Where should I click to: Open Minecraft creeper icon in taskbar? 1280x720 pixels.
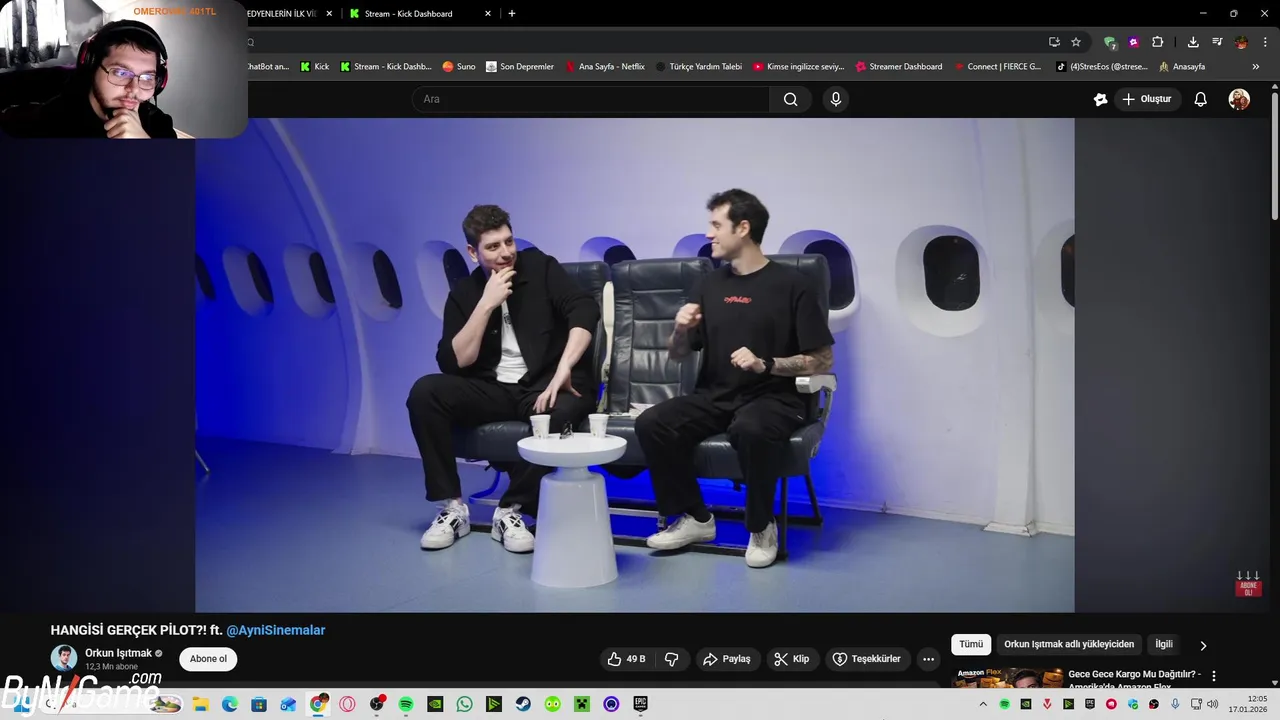click(x=582, y=704)
